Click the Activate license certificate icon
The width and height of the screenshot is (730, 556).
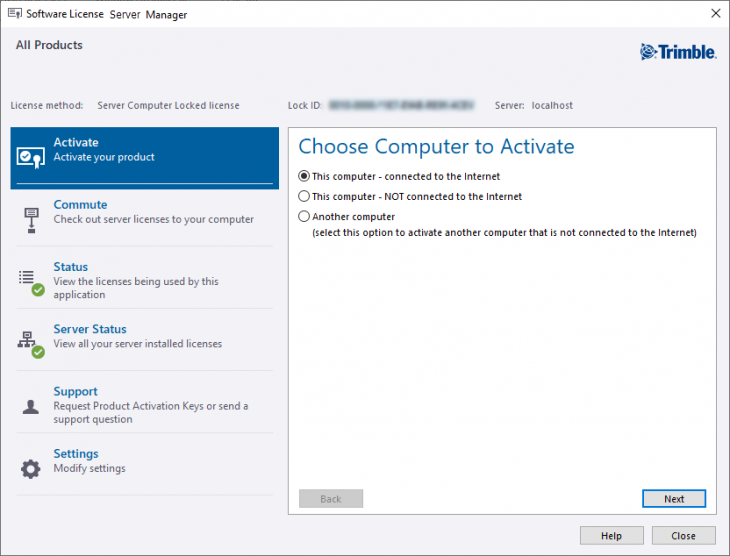(x=31, y=158)
